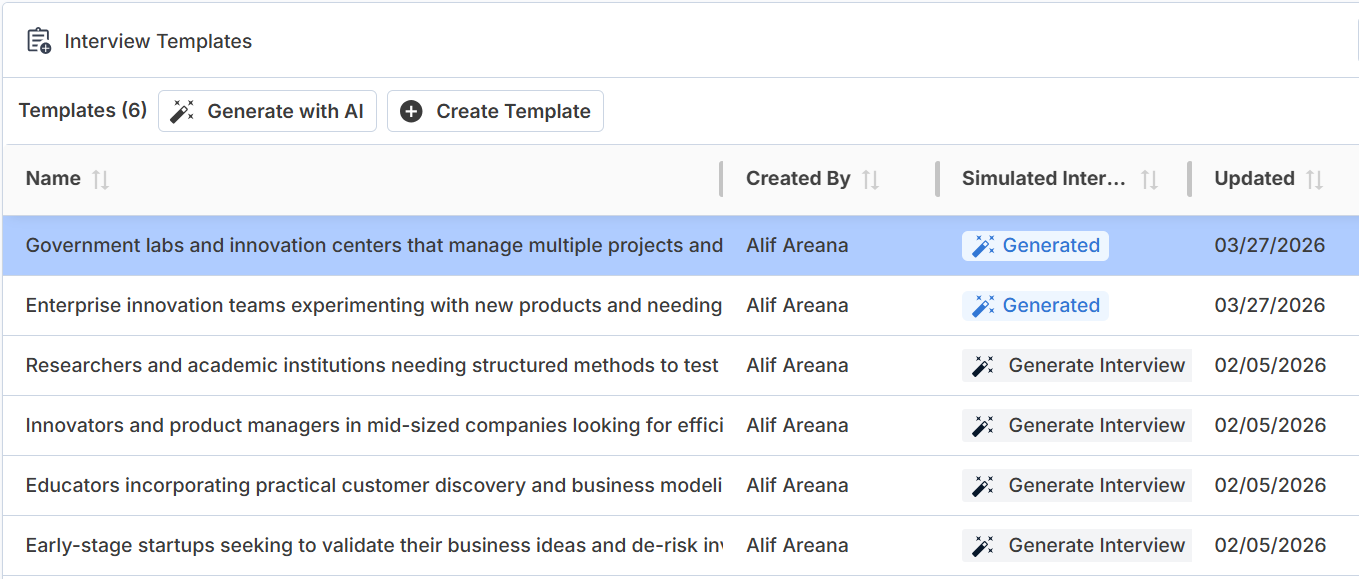Click the Generate with AI button
The image size is (1359, 579).
267,111
